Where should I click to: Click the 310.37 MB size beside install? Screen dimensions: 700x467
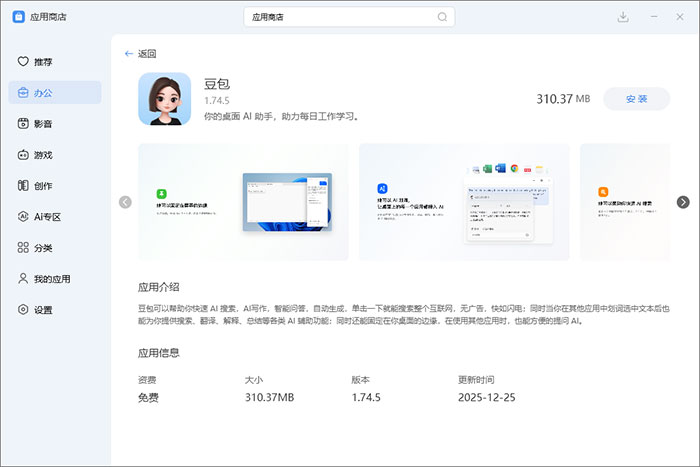563,99
